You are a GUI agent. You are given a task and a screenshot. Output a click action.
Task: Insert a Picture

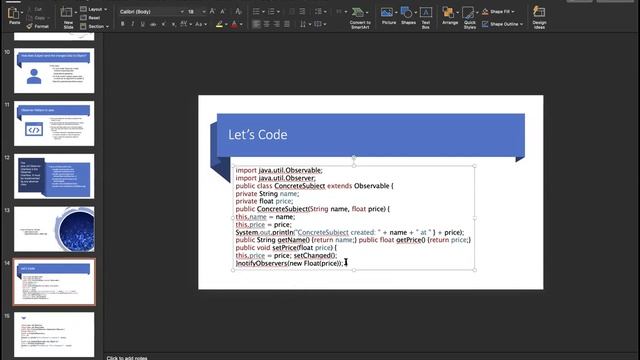coord(388,16)
